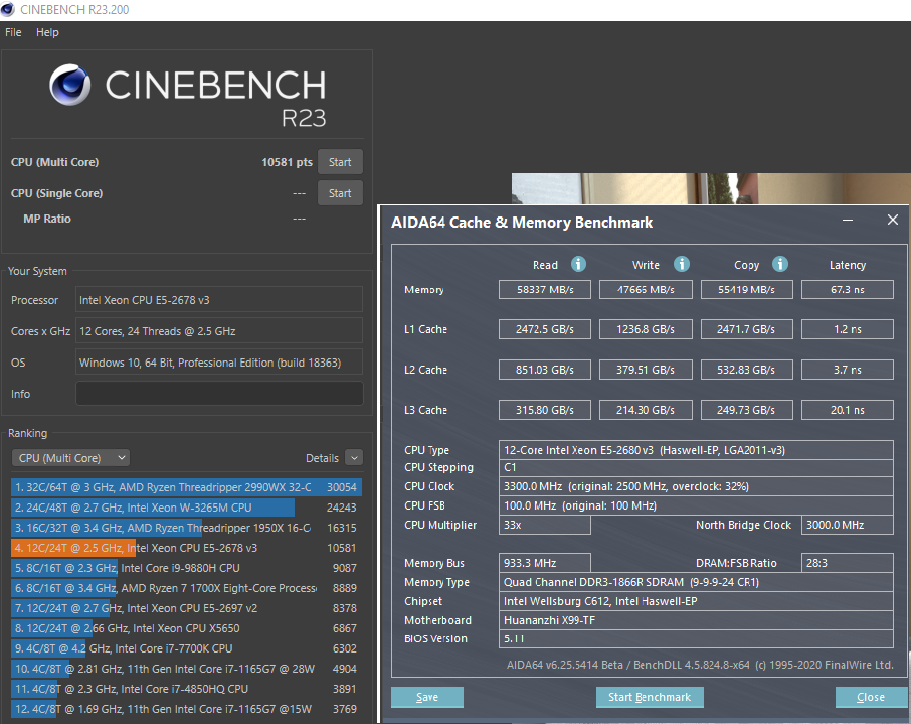Image resolution: width=911 pixels, height=724 pixels.
Task: Click Memory Copy value 55419 MB/s
Action: pyautogui.click(x=747, y=289)
